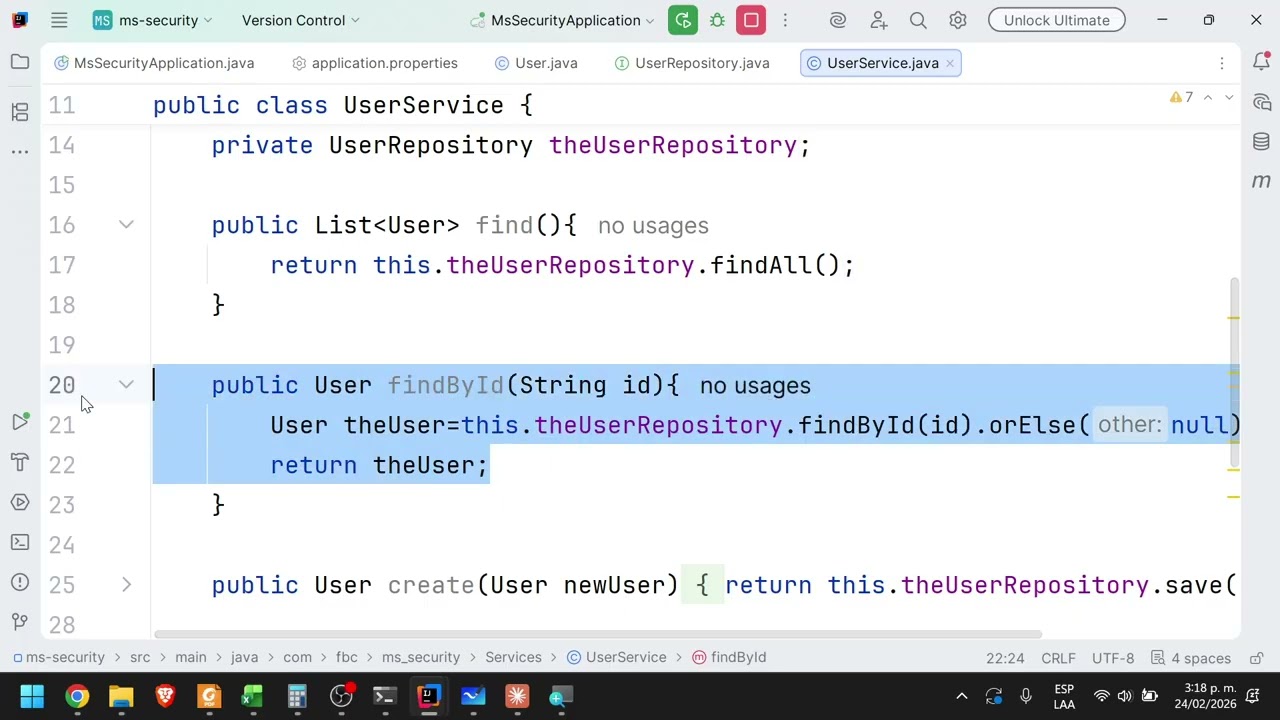
Task: Change file encoding via UTF-8 widget
Action: click(1113, 658)
